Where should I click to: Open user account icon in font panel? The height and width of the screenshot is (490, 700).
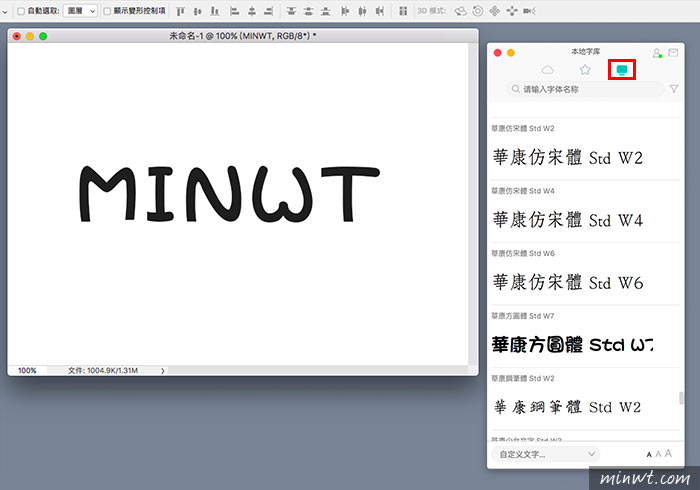coord(657,53)
